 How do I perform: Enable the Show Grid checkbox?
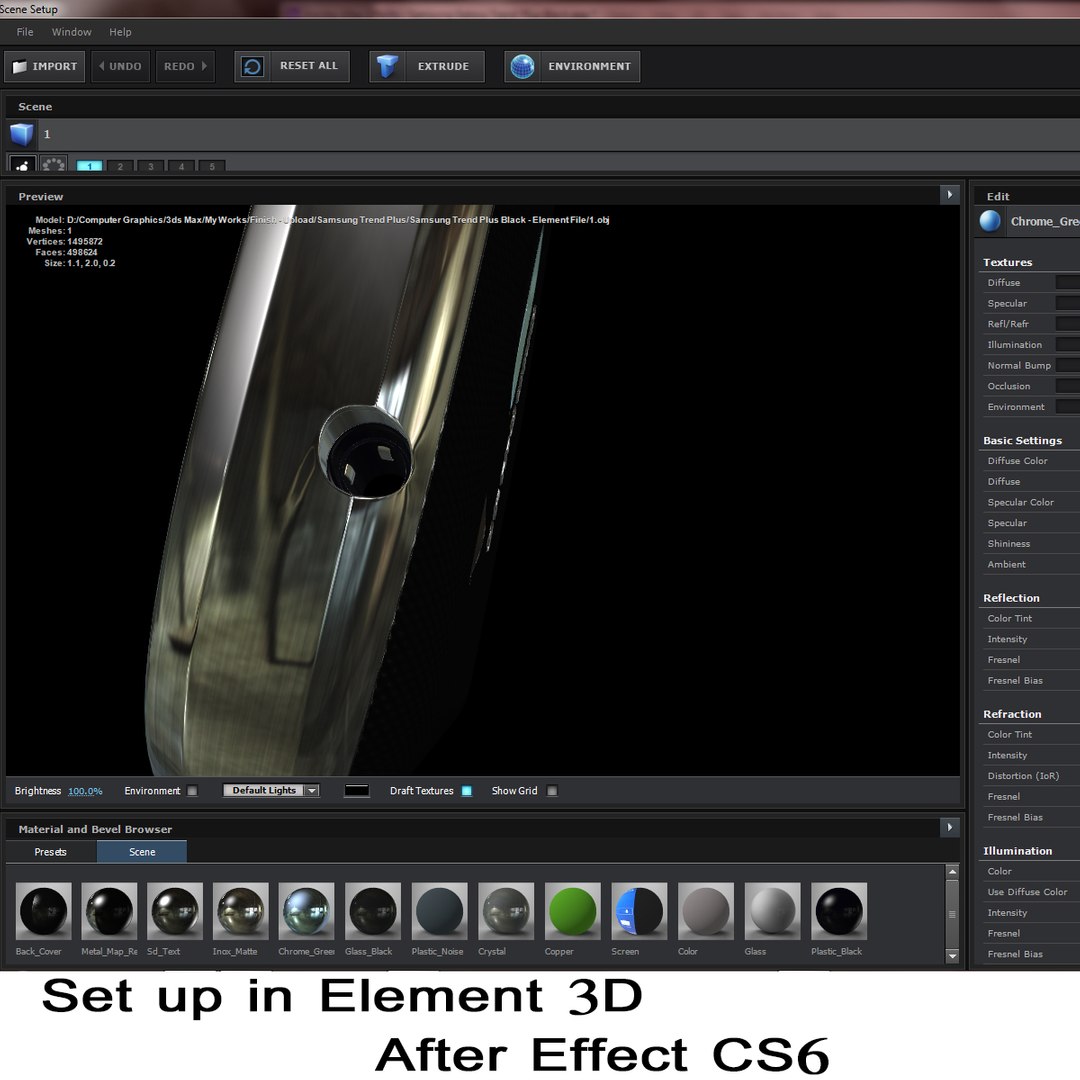point(552,791)
